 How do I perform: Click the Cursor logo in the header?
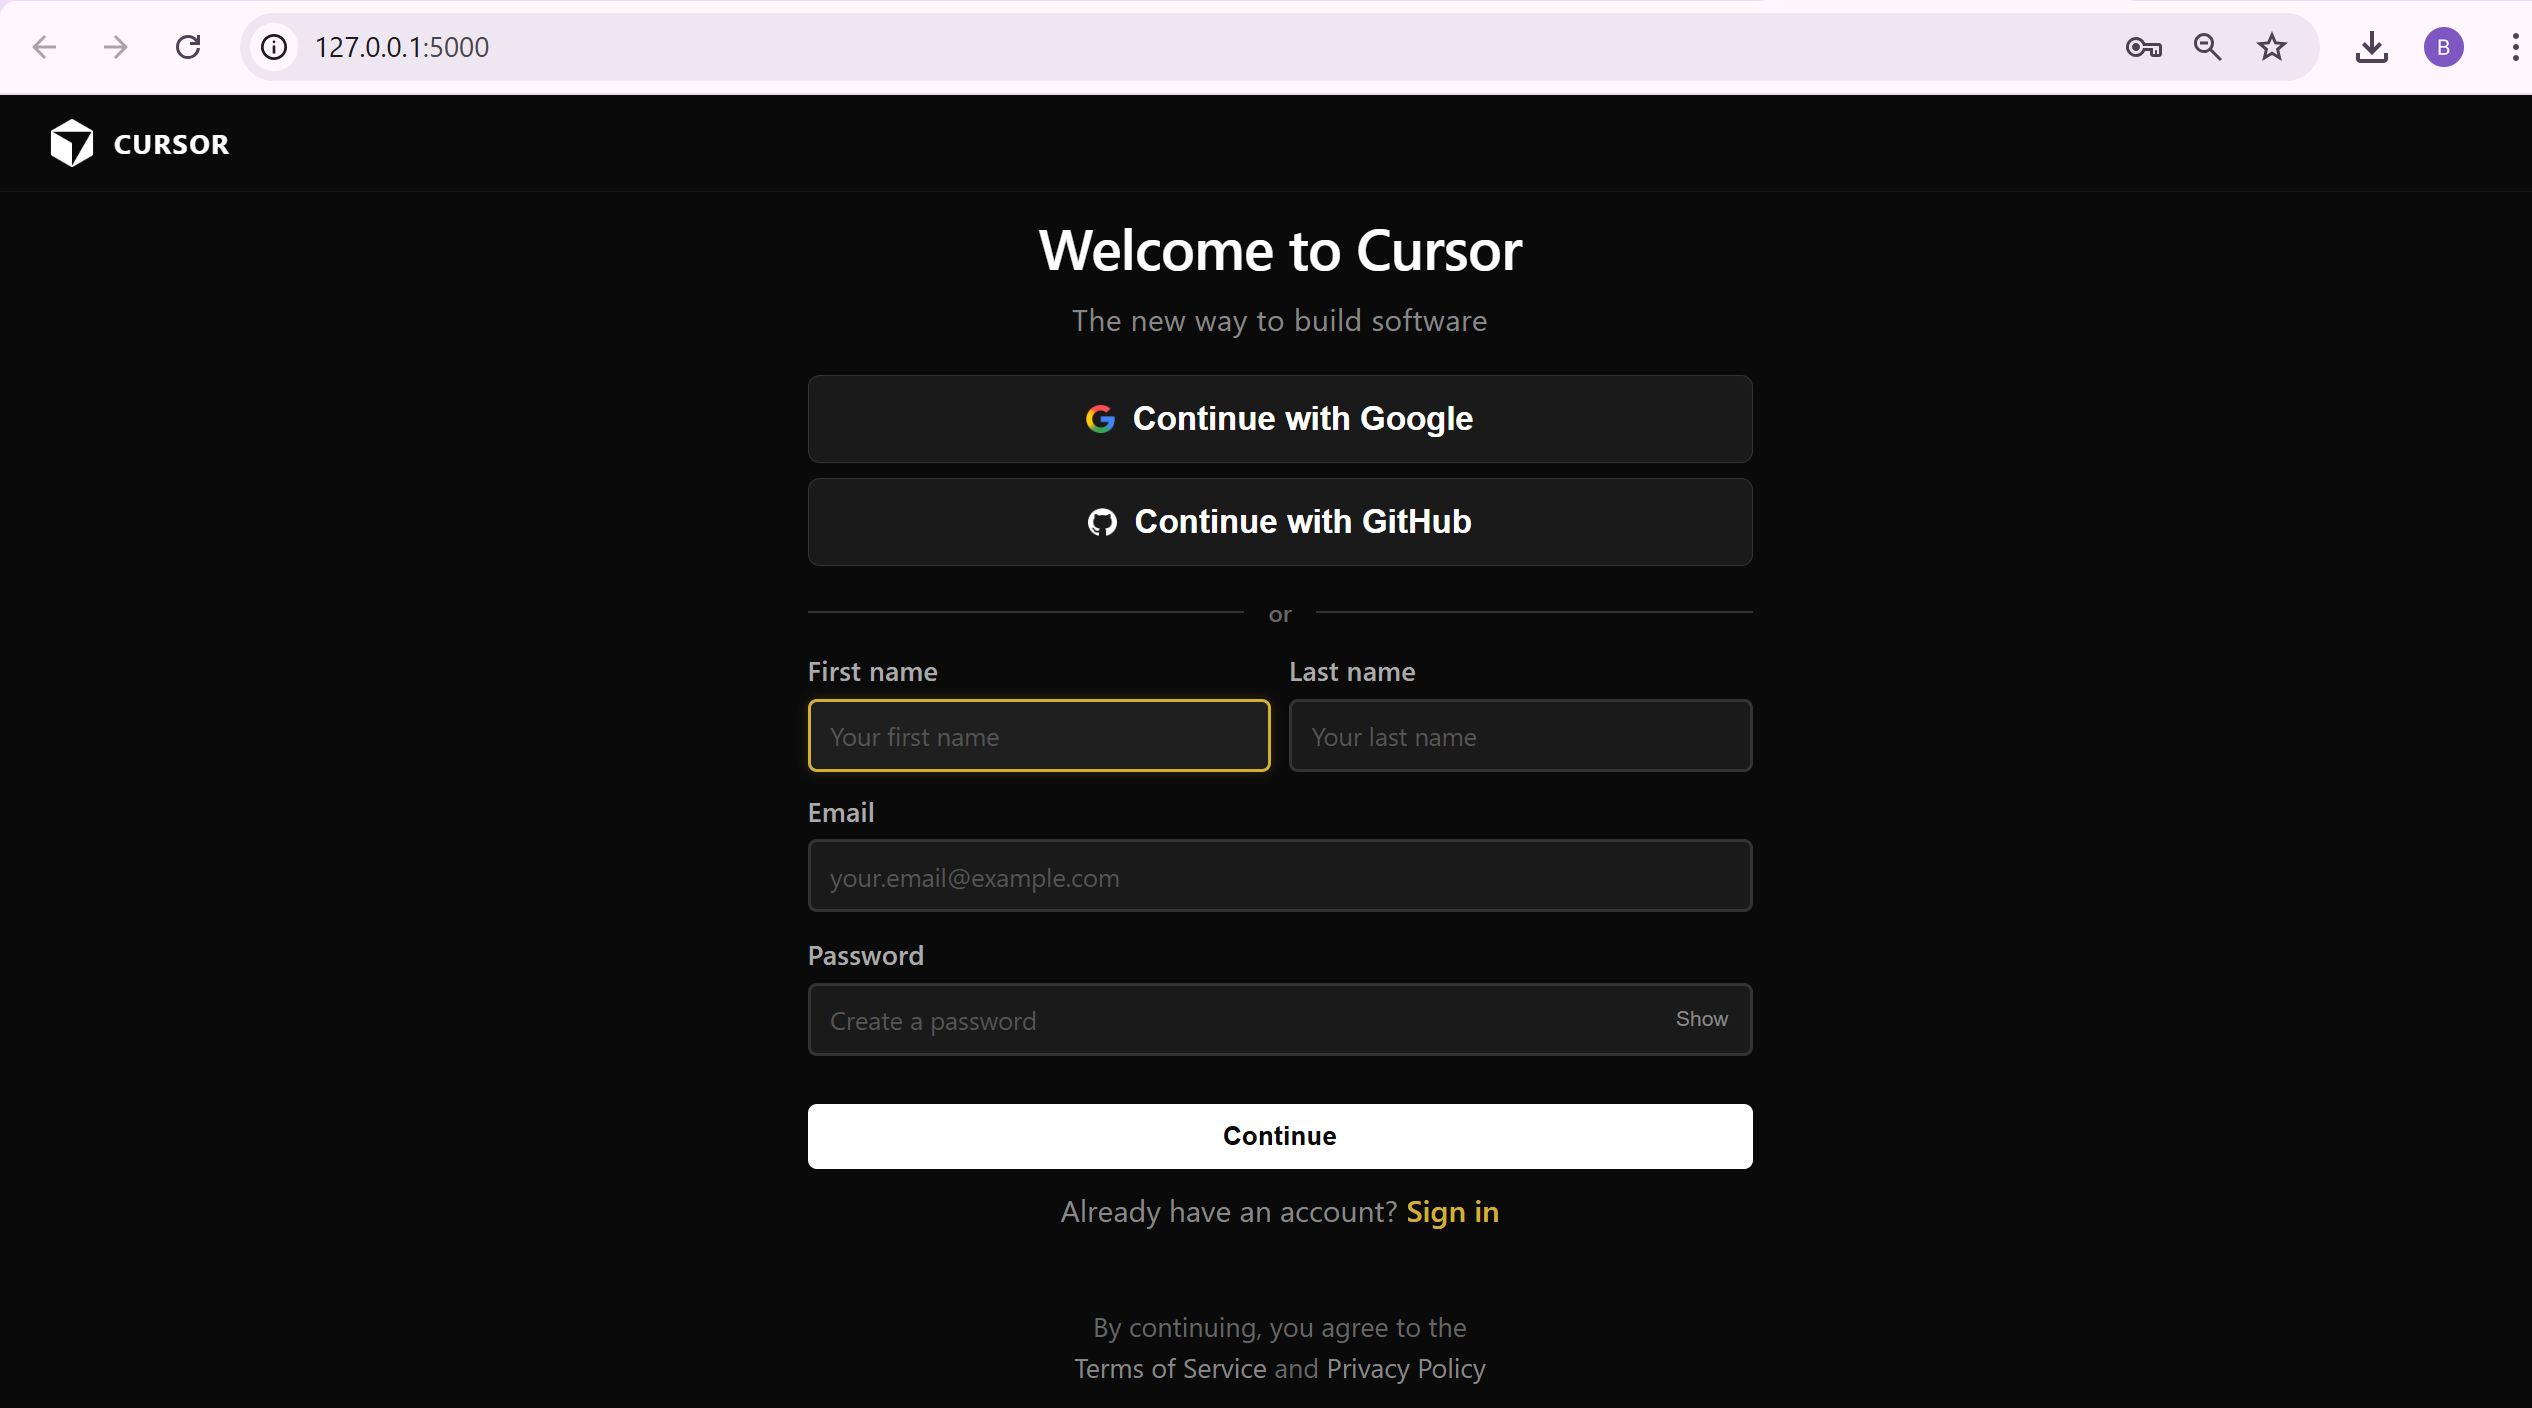(138, 143)
